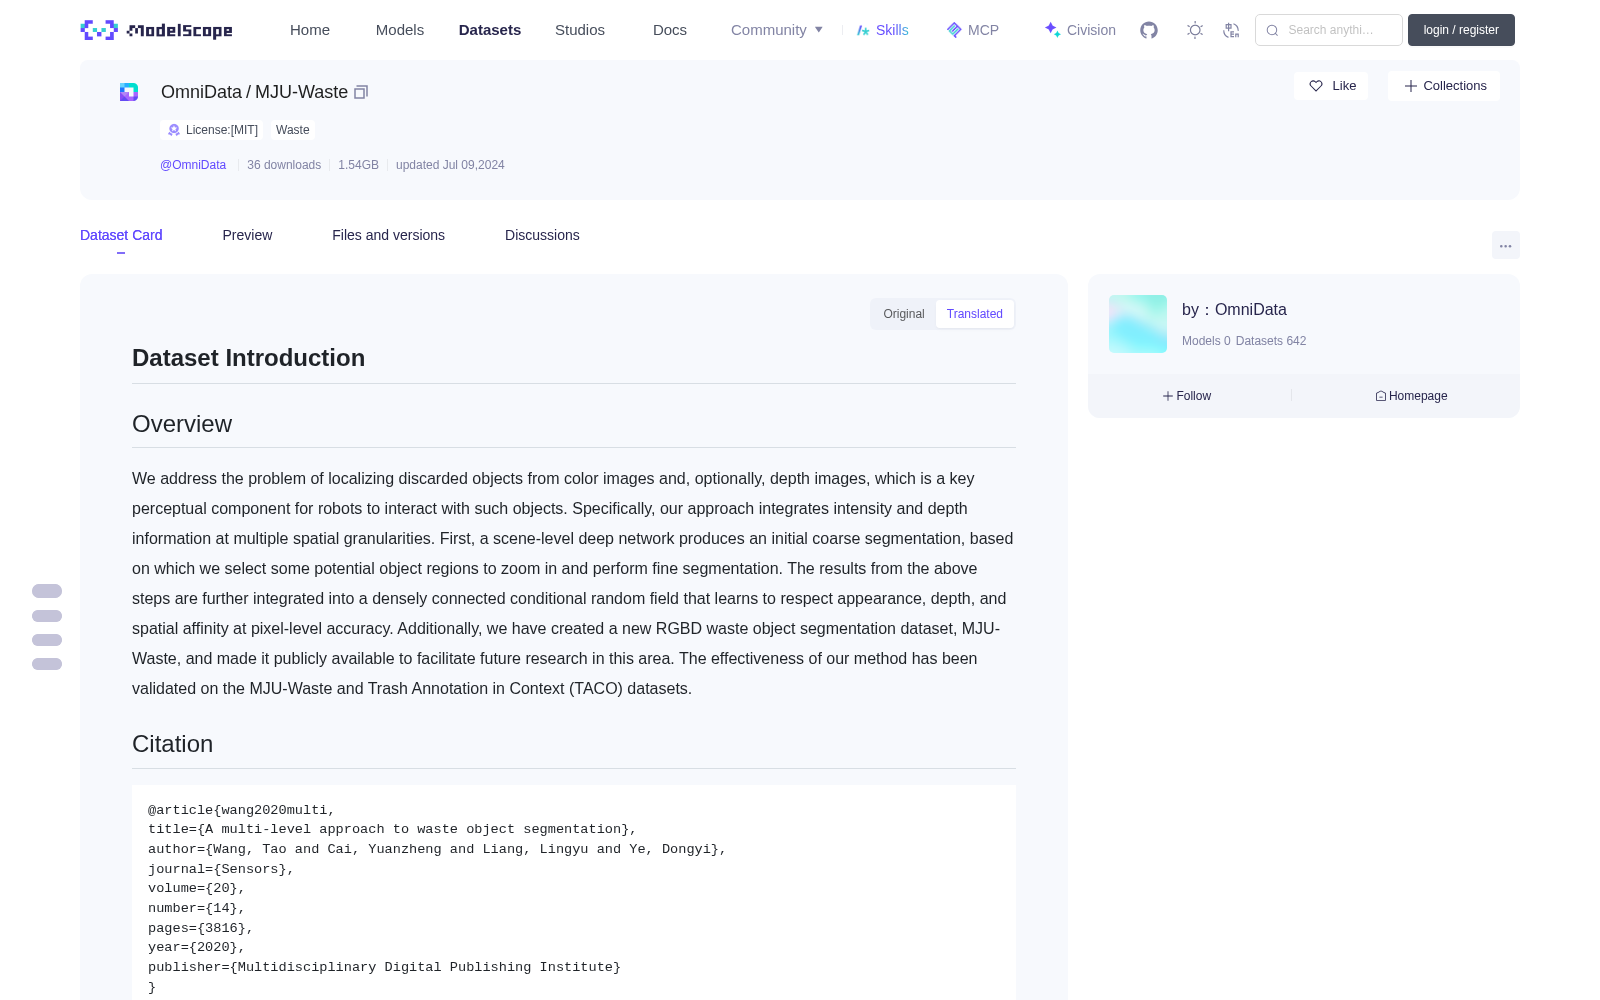This screenshot has width=1600, height=1000.
Task: Click the 'year={2020},' citation line
Action: click(x=197, y=947)
